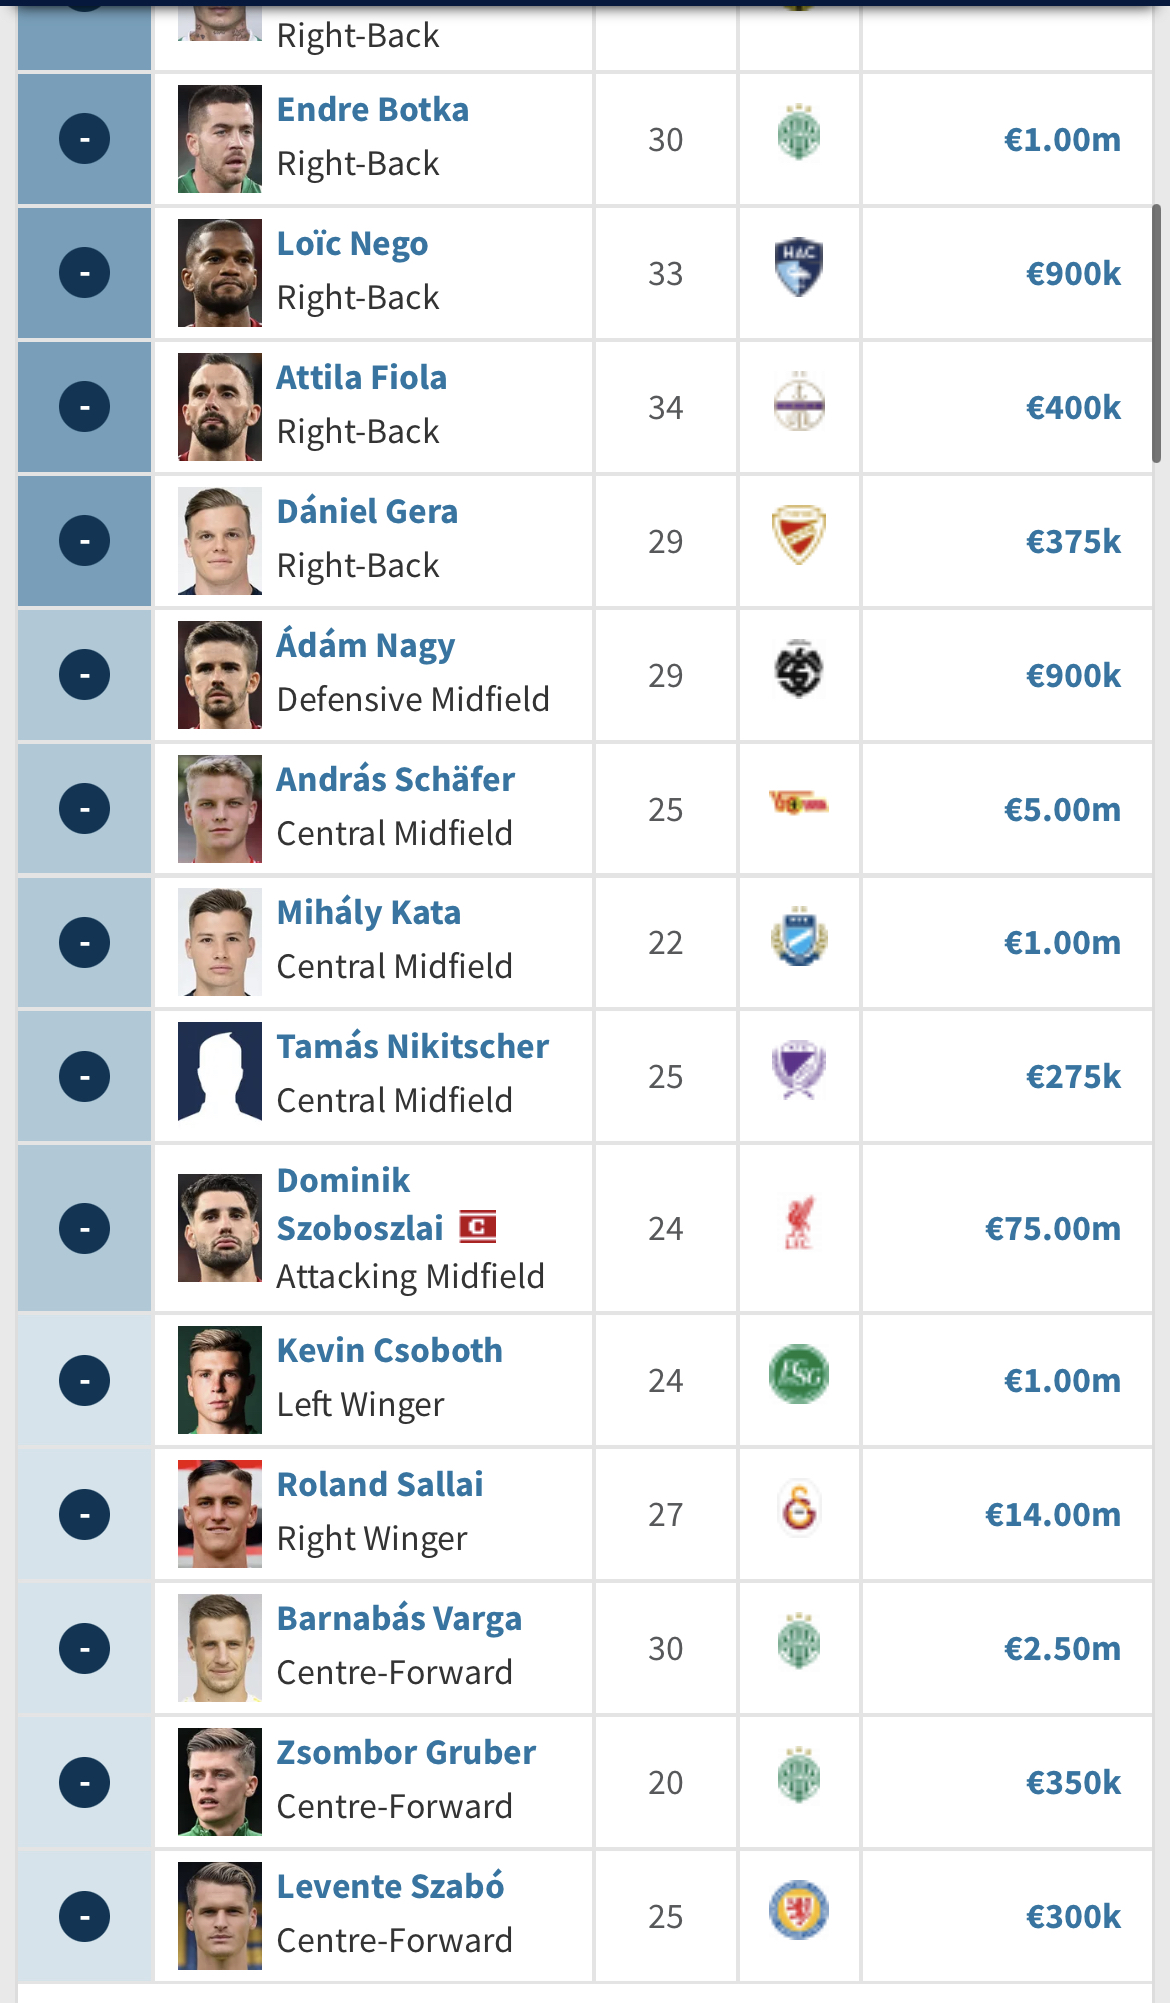This screenshot has width=1170, height=2003.
Task: Click Barnabás Varga's name
Action: (399, 1619)
